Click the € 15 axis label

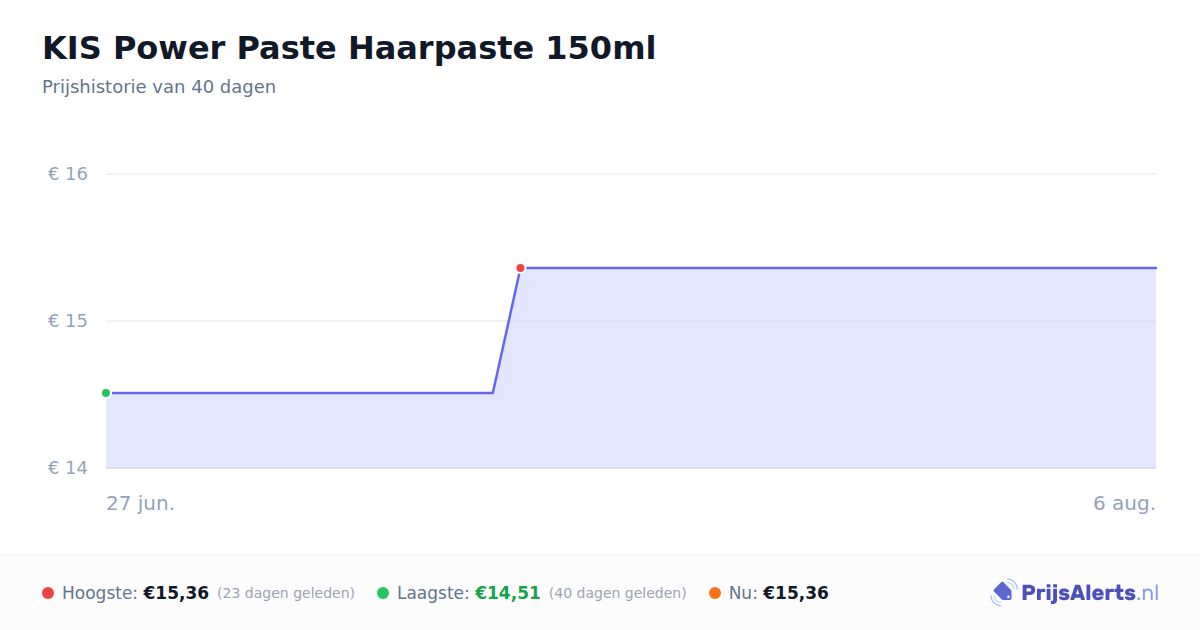[x=68, y=321]
